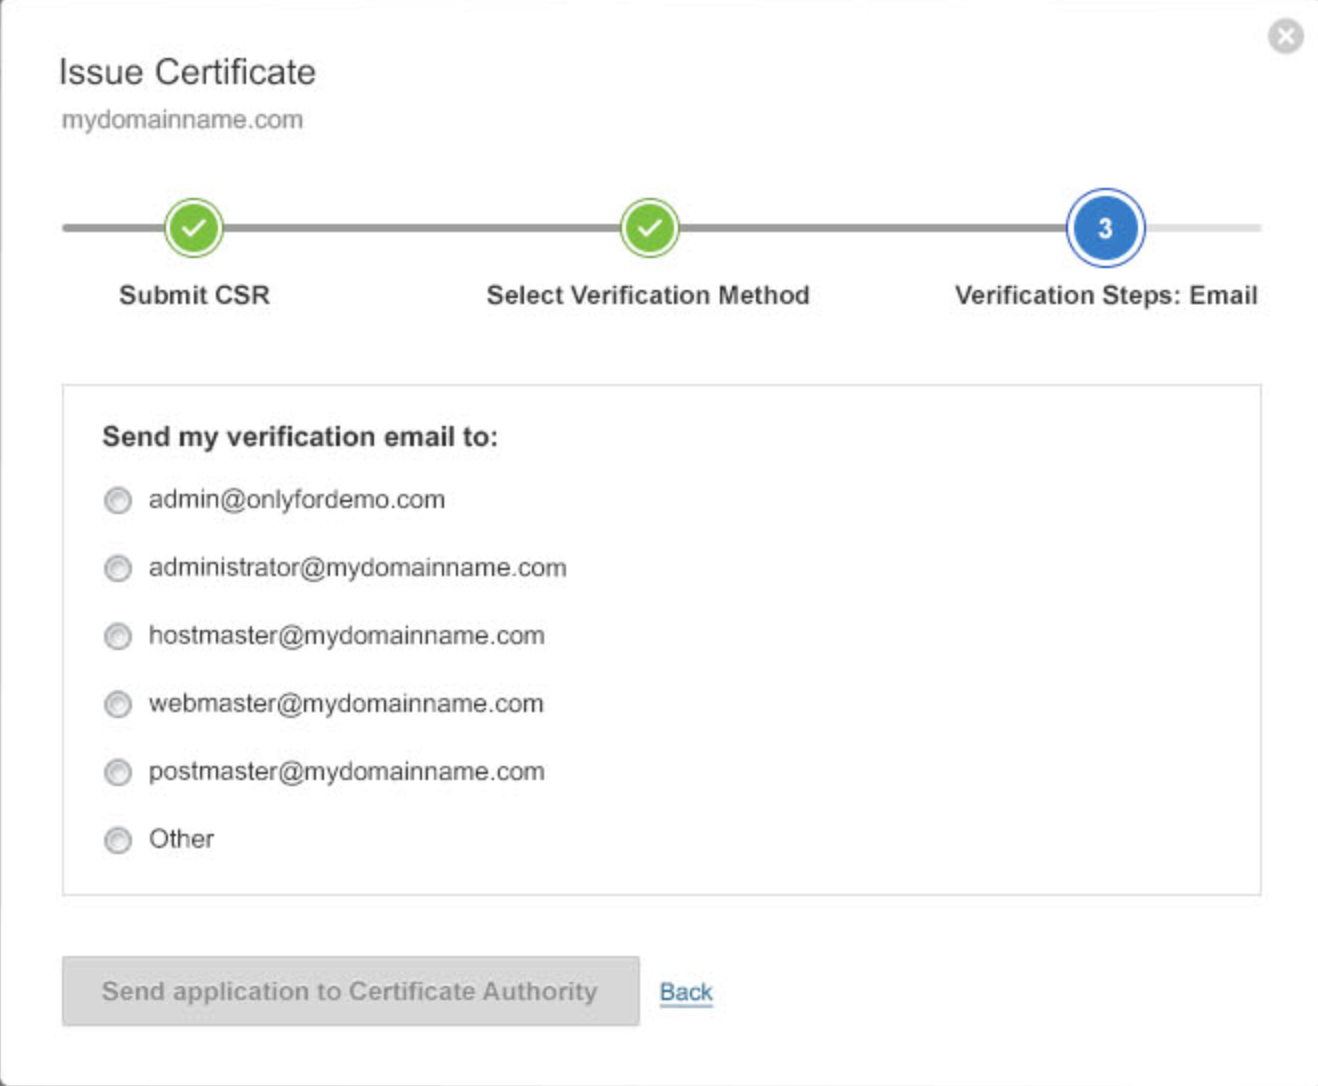Select admin@onlyfordemo.com as verification email

(117, 499)
